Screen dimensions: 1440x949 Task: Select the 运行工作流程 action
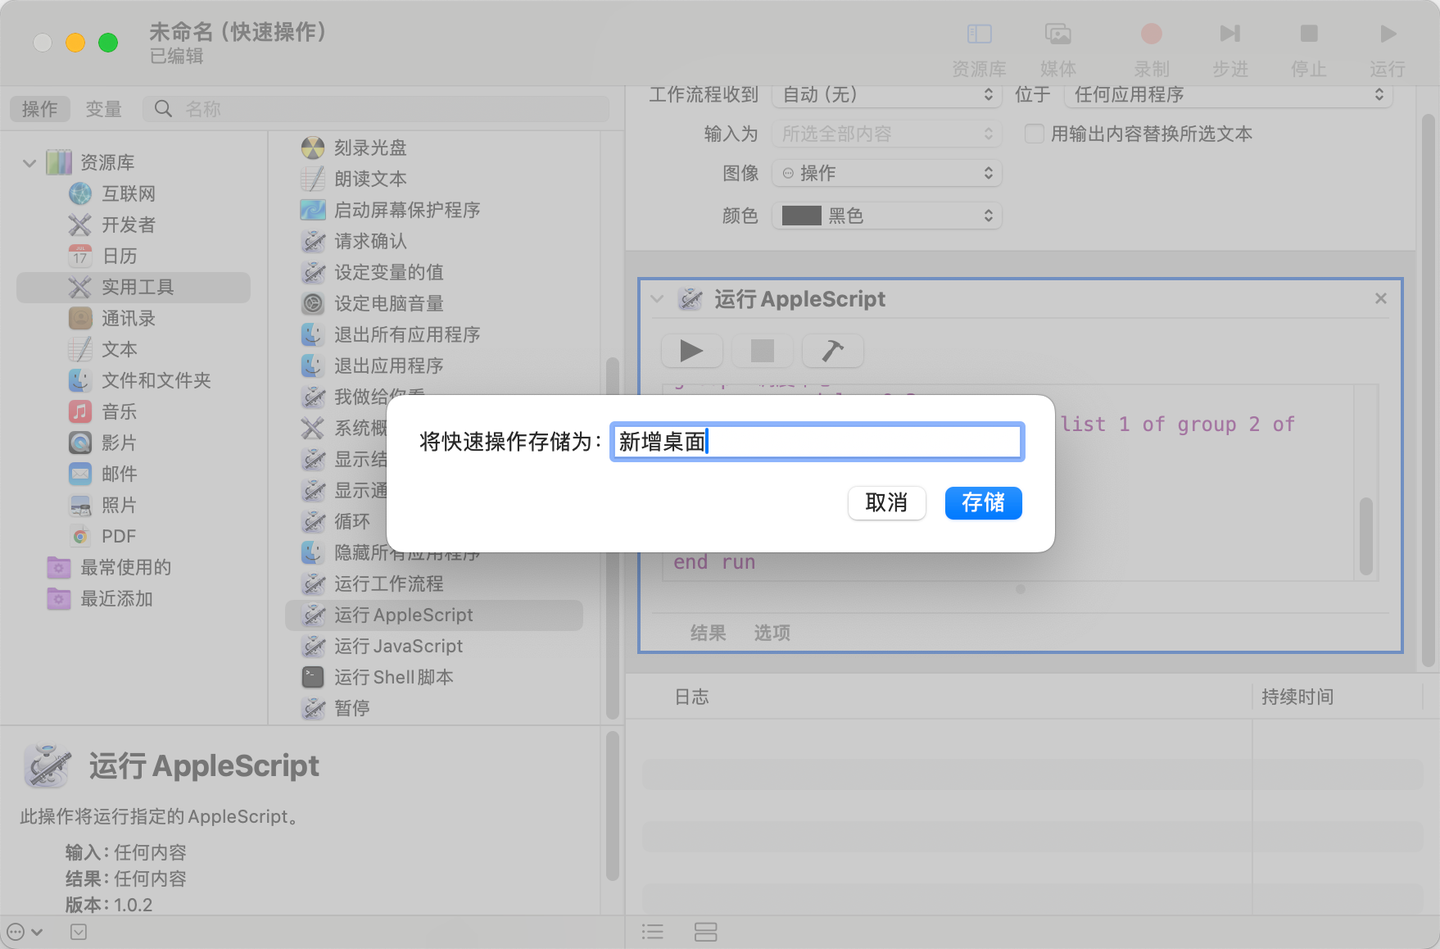click(x=388, y=583)
